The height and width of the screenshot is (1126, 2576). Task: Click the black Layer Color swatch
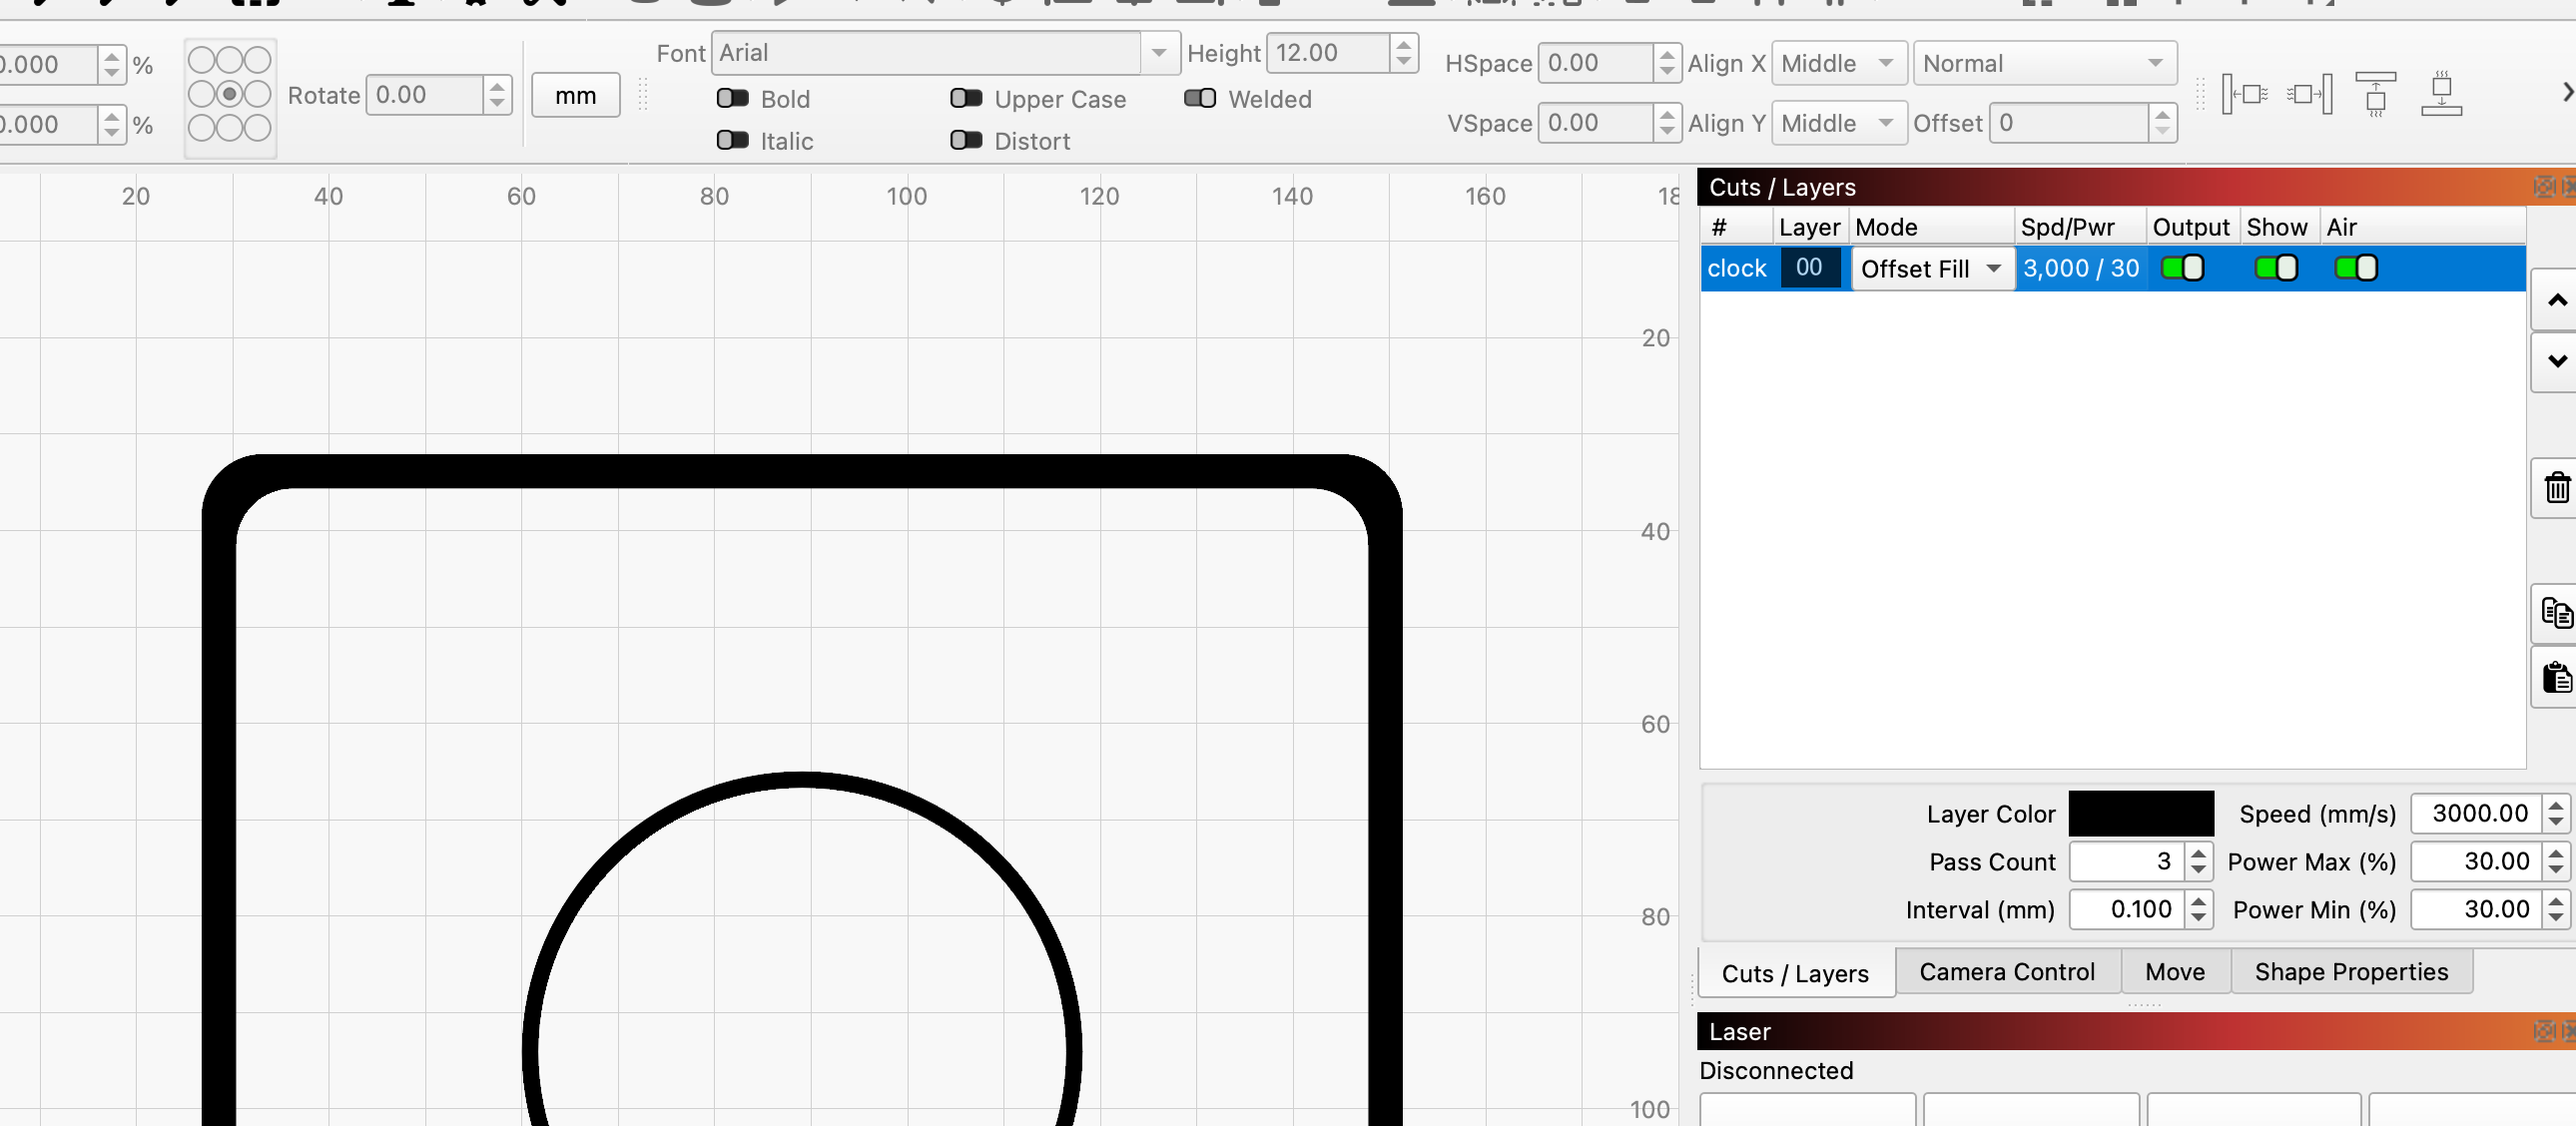tap(2140, 814)
